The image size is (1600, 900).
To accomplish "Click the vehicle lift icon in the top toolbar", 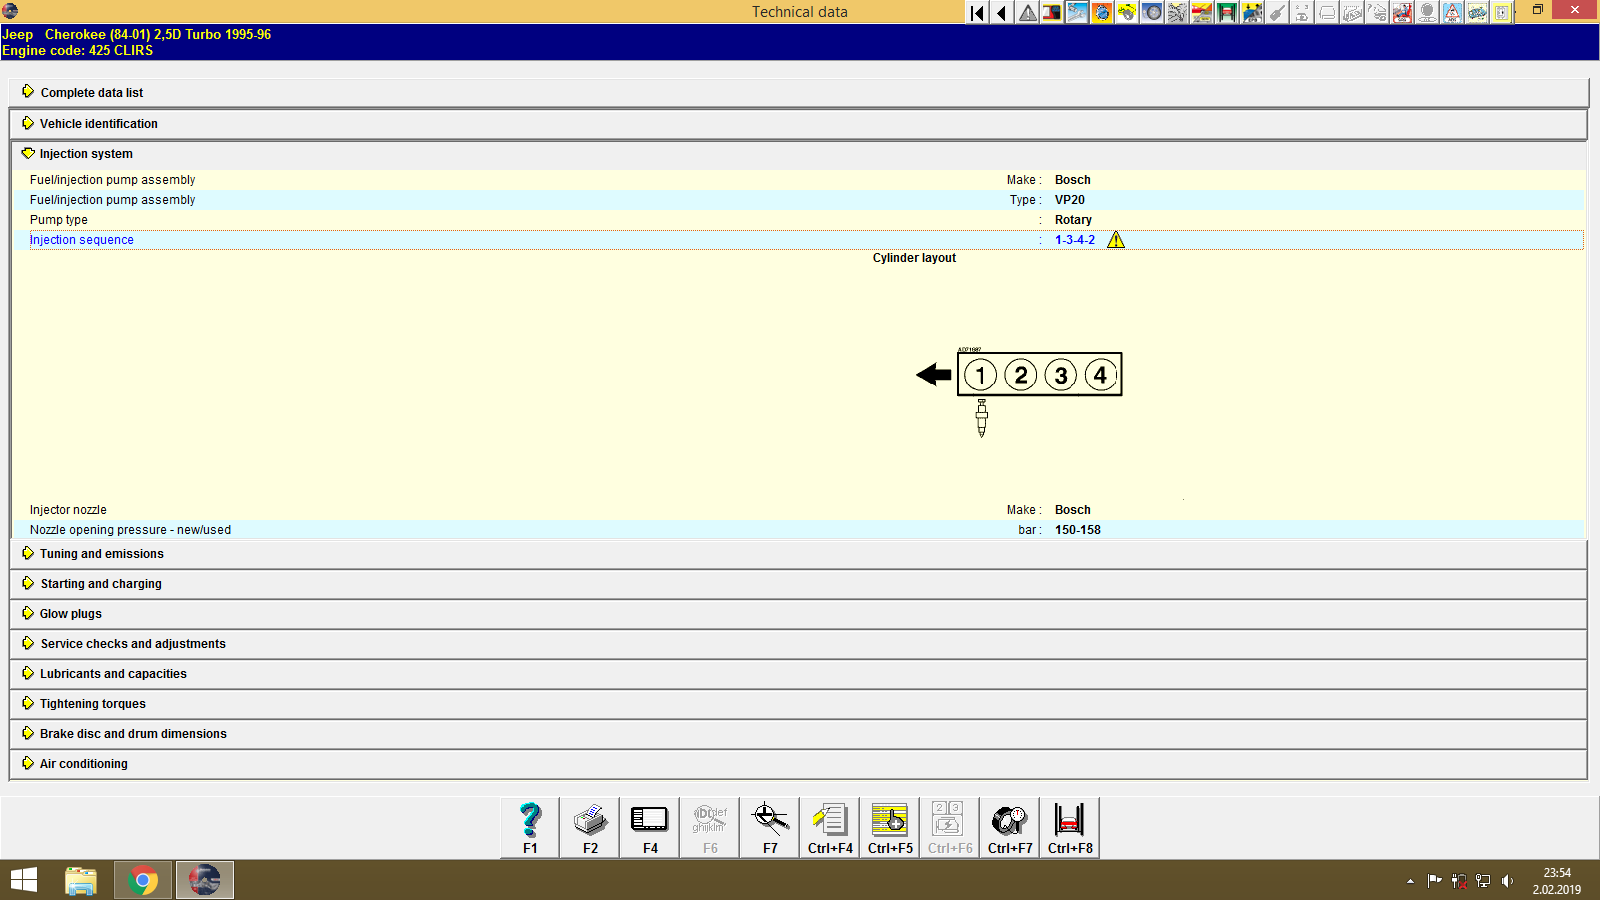I will coord(1227,13).
